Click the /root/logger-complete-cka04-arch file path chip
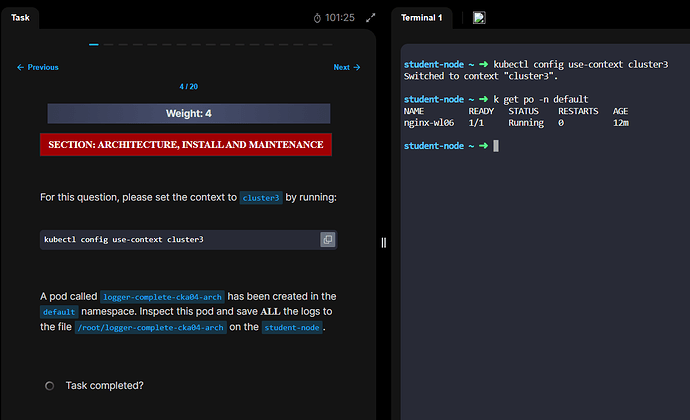 pyautogui.click(x=150, y=327)
